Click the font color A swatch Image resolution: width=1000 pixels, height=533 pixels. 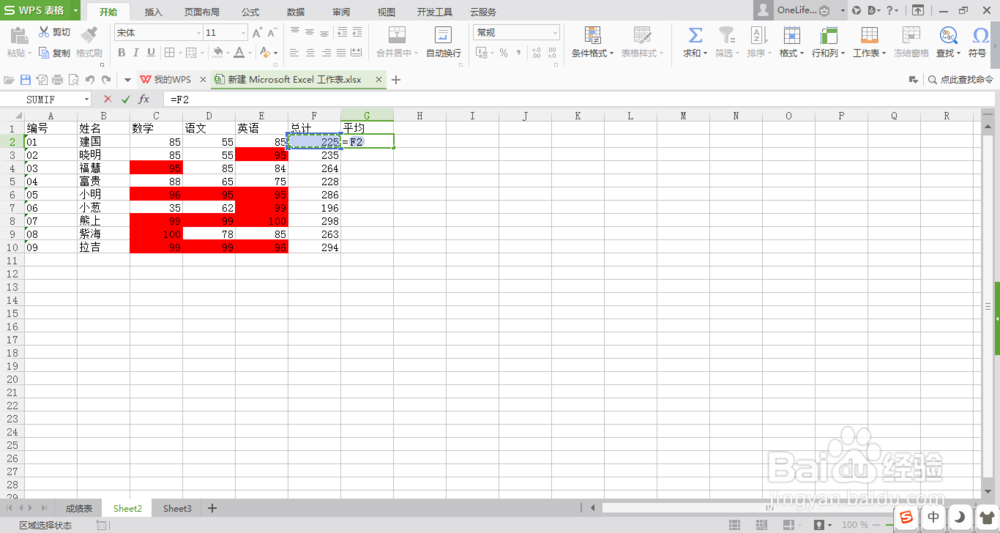[x=239, y=53]
